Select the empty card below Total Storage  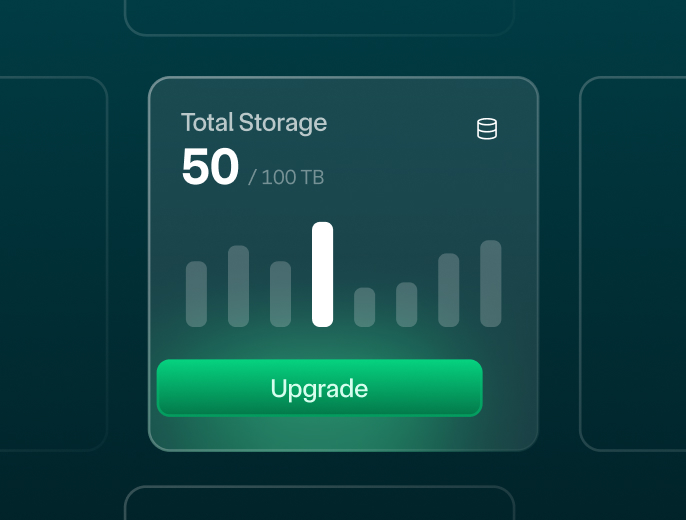click(319, 503)
